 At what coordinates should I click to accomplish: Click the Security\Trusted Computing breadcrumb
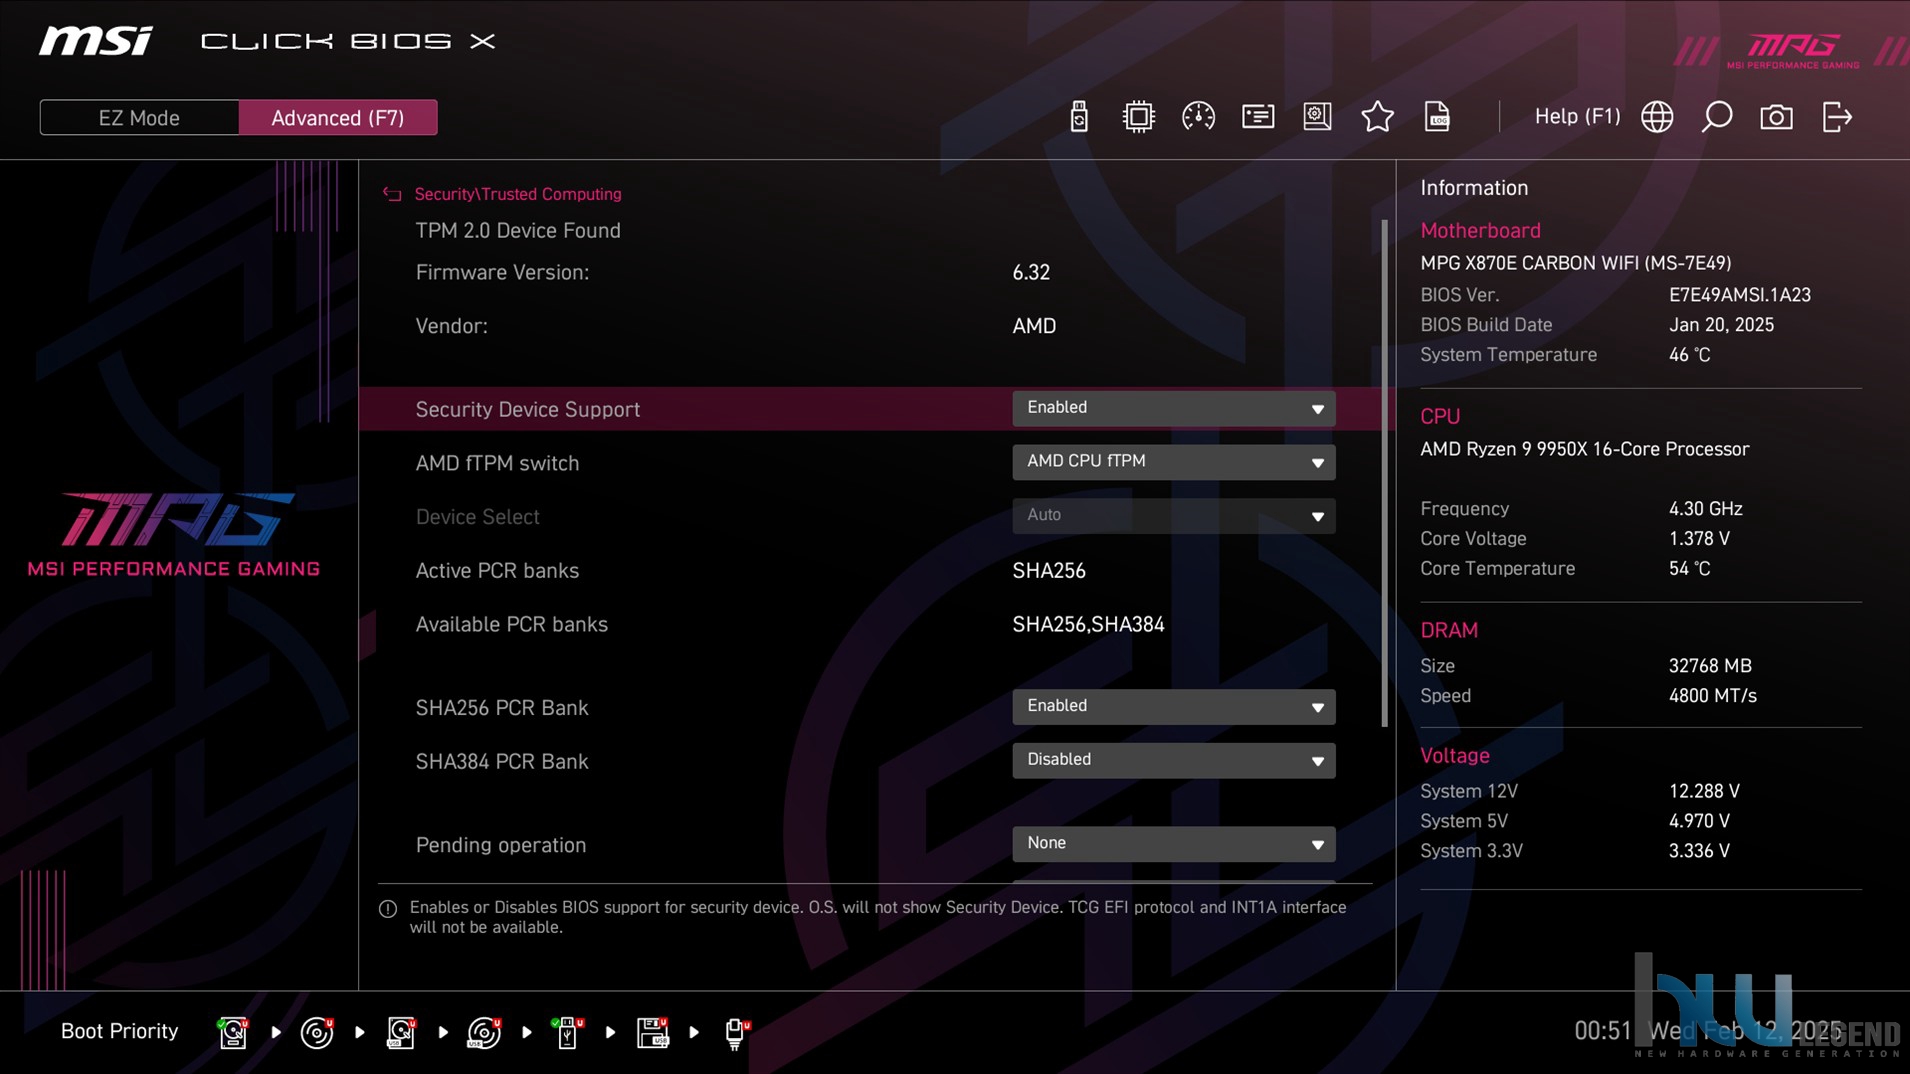(518, 194)
